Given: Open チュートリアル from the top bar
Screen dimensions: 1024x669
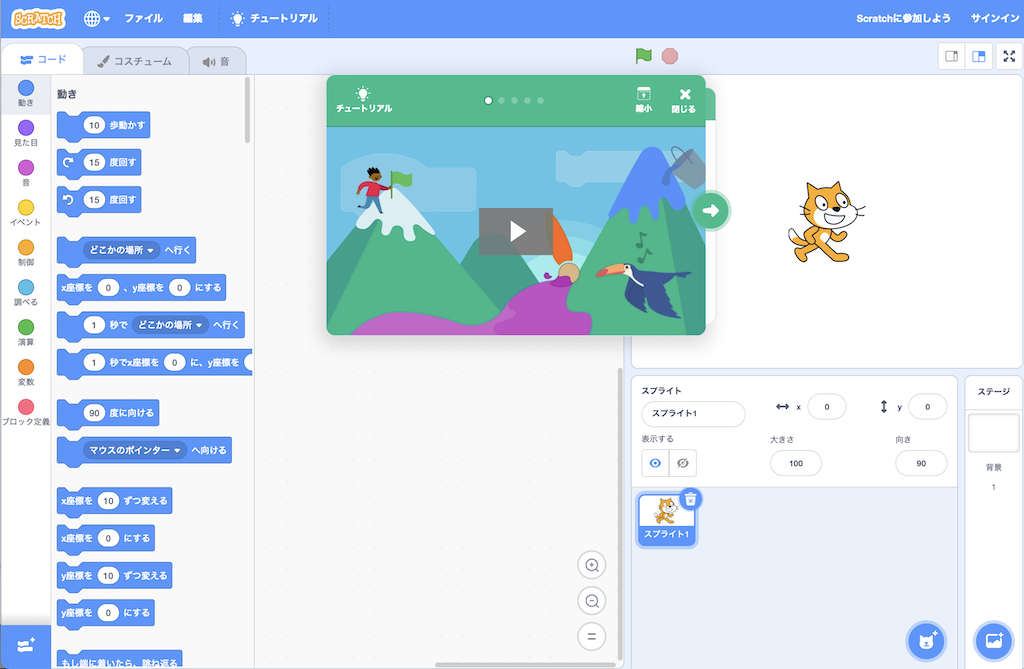Looking at the screenshot, I should [274, 18].
